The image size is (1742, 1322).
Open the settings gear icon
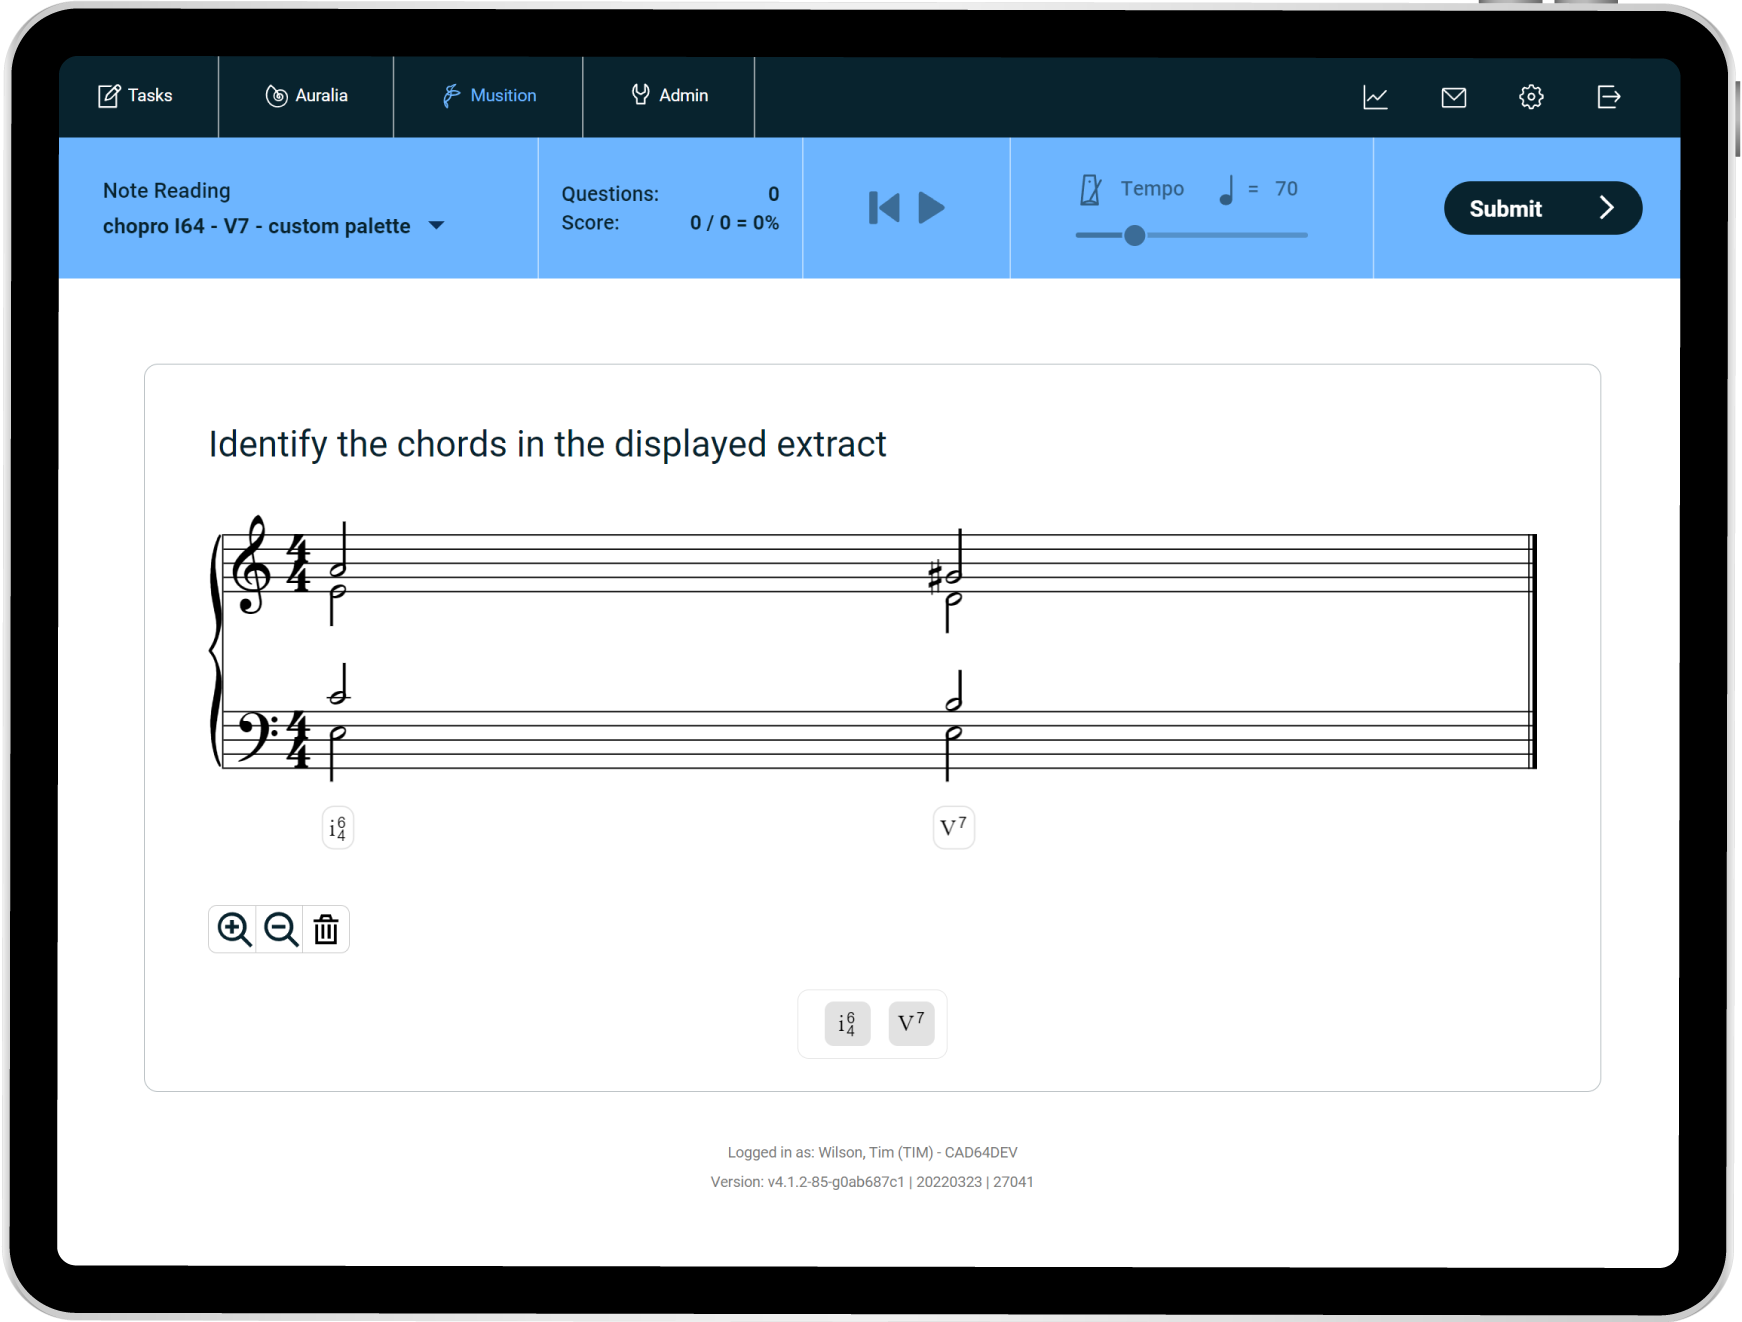pos(1530,97)
